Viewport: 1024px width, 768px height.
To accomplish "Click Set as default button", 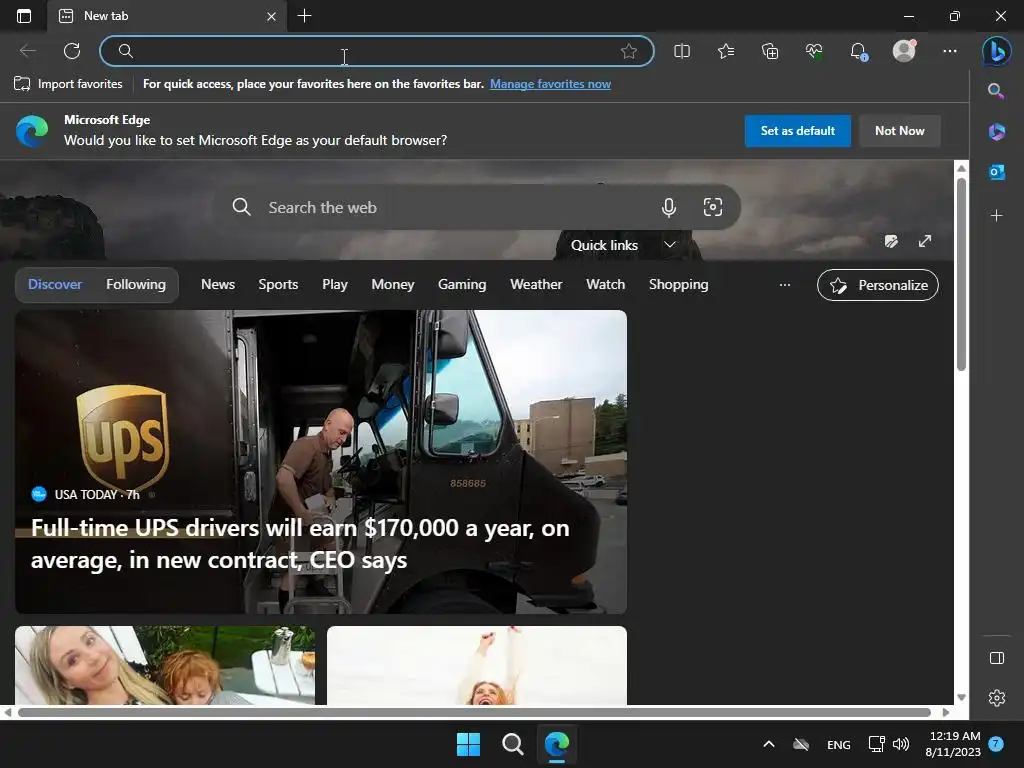I will click(x=797, y=131).
